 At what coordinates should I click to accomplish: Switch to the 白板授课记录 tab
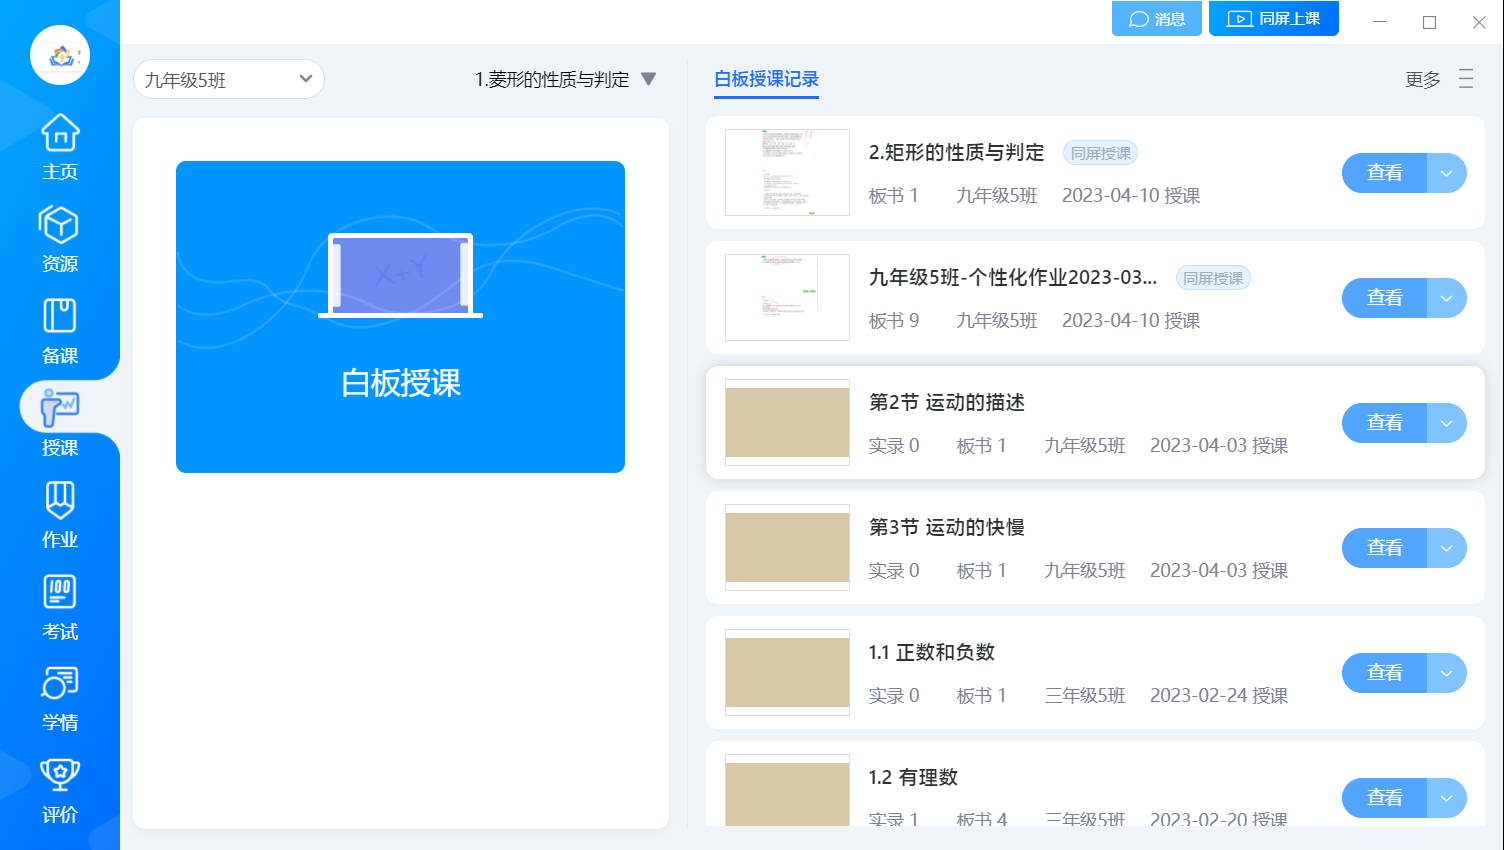(x=766, y=79)
